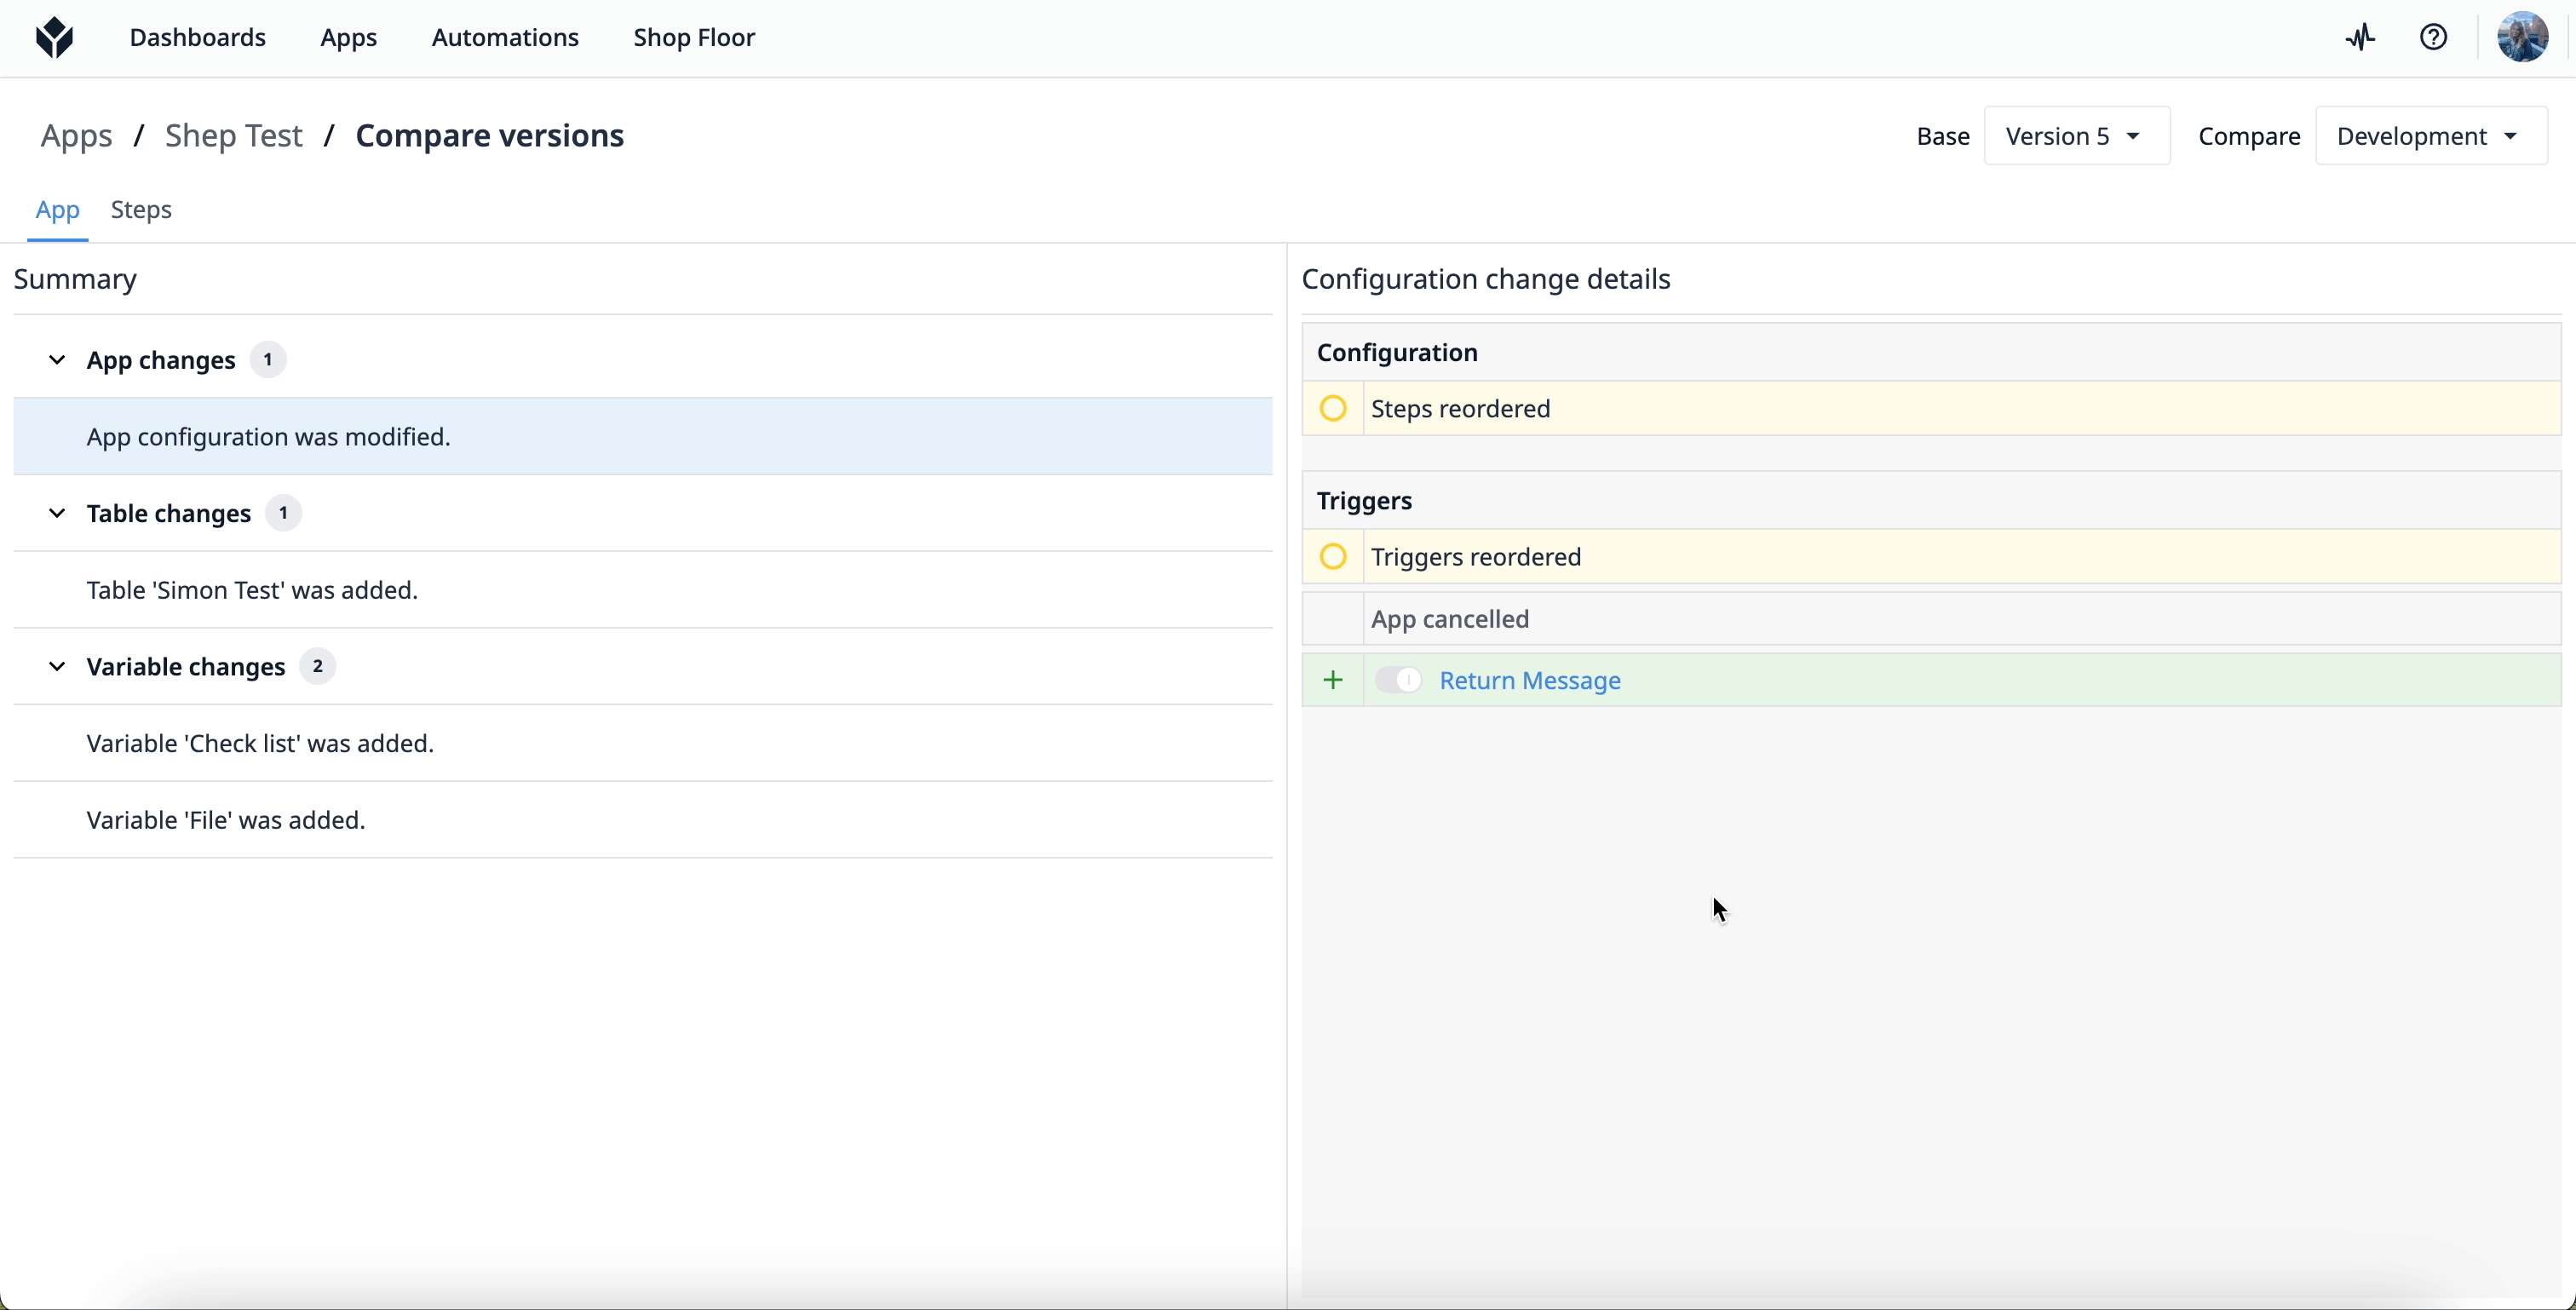Select the Steps tab
This screenshot has height=1310, width=2576.
pos(142,209)
